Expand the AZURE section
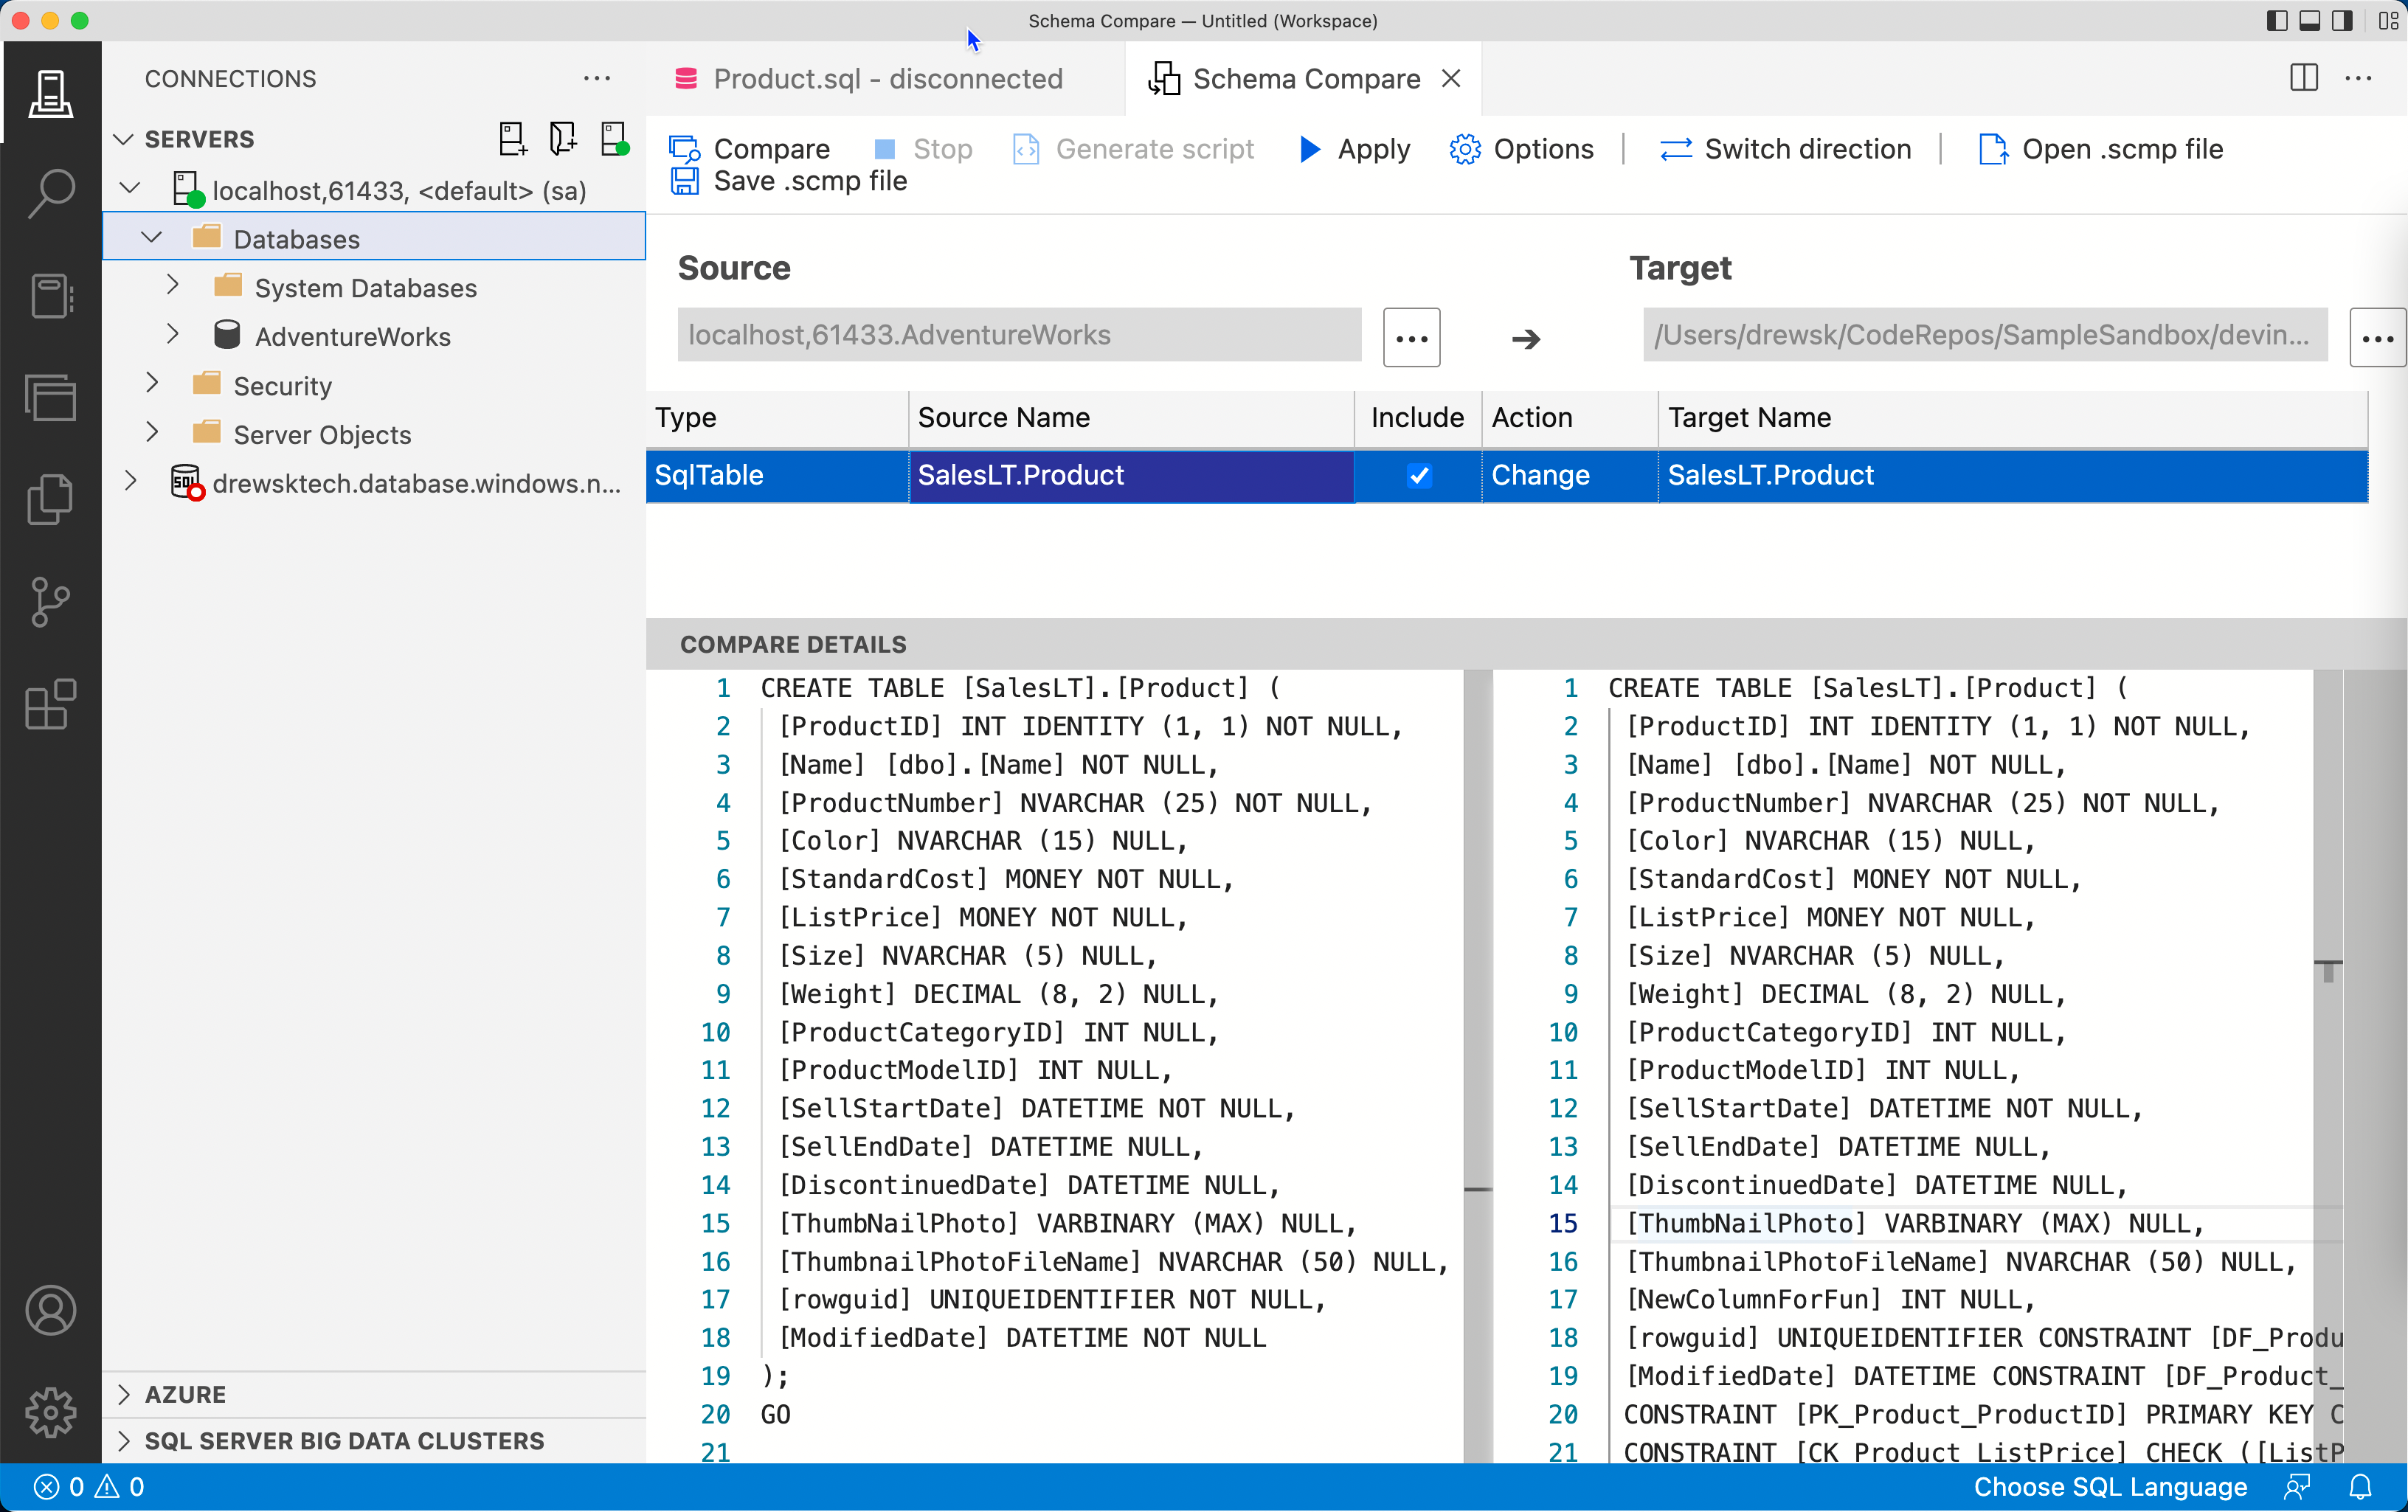Image resolution: width=2408 pixels, height=1512 pixels. click(124, 1394)
